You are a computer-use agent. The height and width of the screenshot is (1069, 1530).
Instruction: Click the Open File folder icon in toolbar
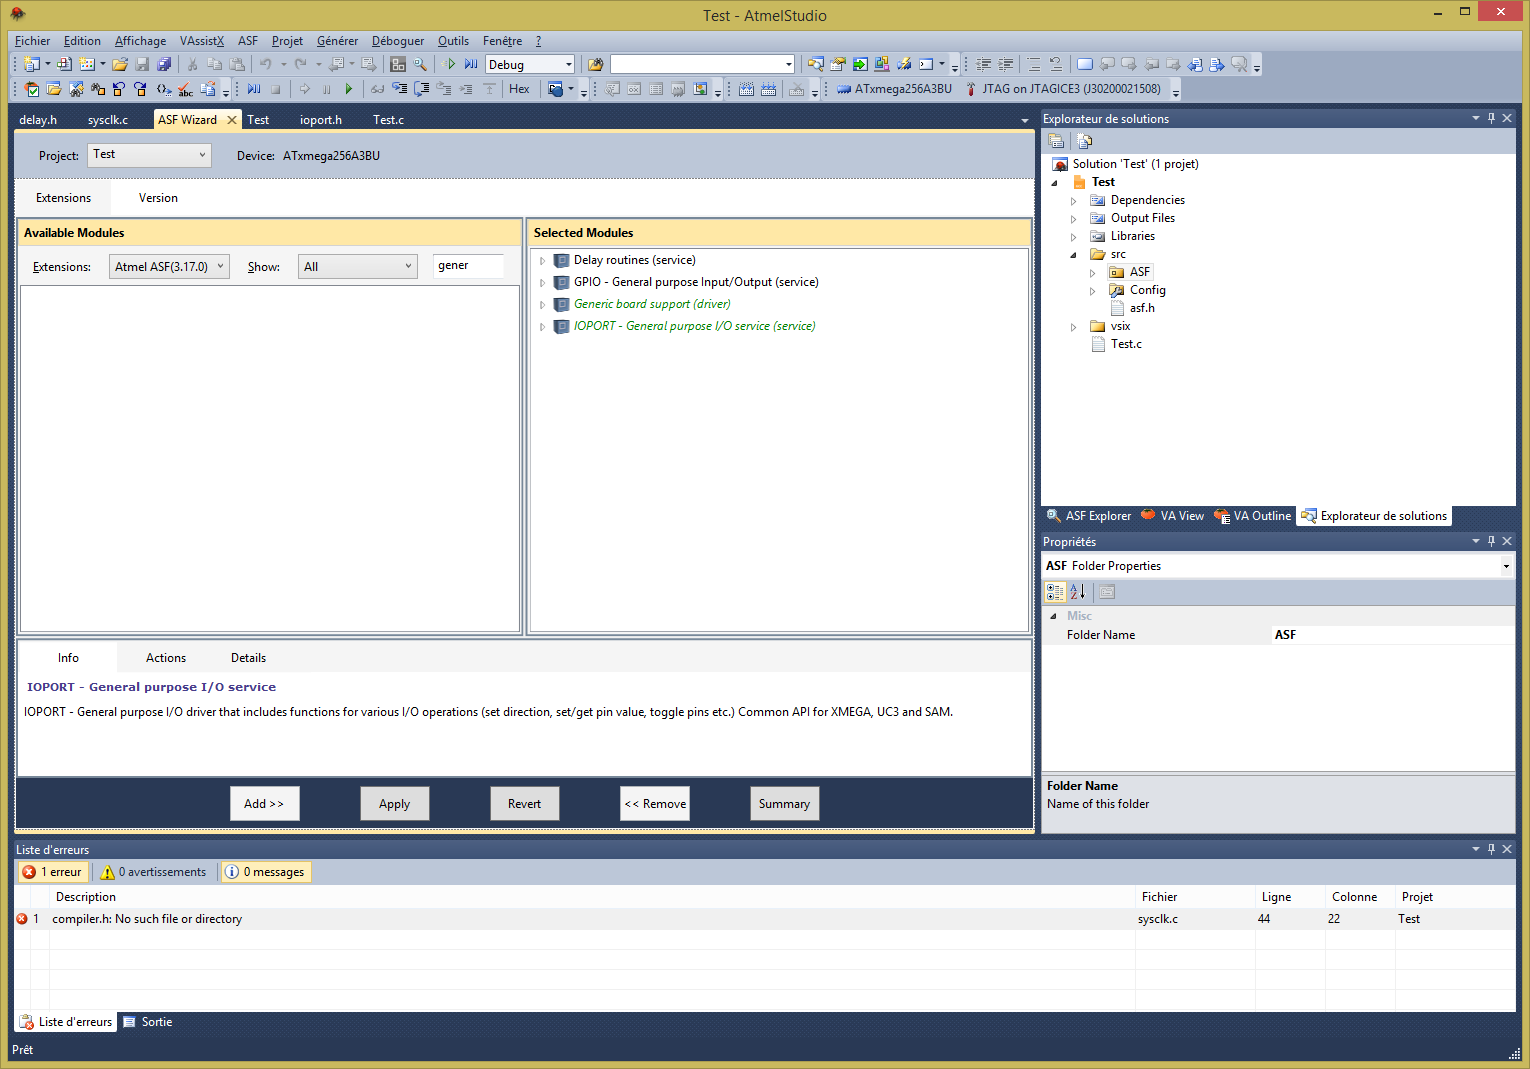(120, 64)
